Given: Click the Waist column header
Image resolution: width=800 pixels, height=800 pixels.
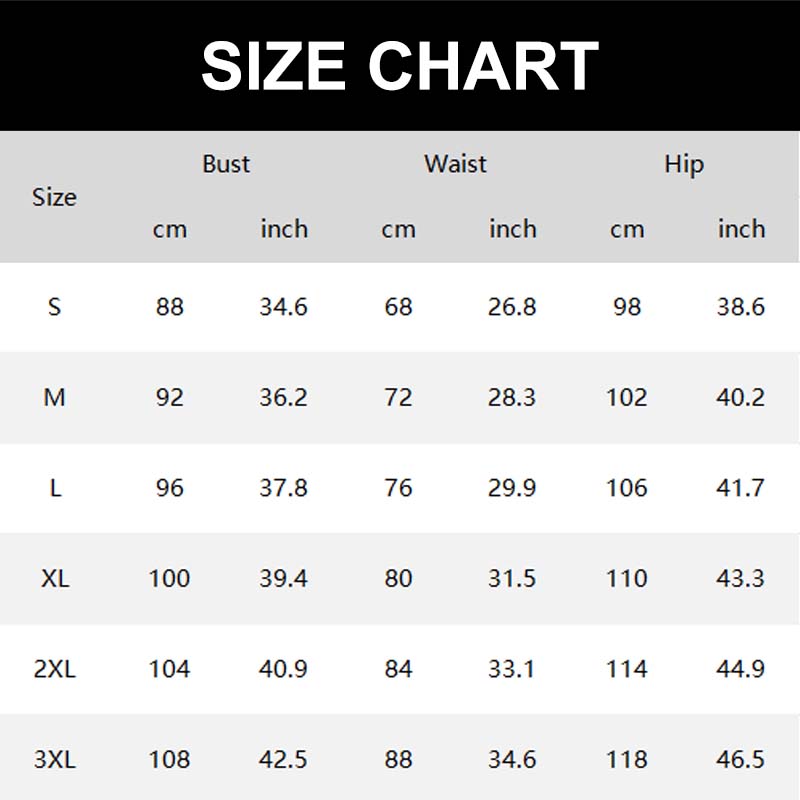Looking at the screenshot, I should coord(455,164).
